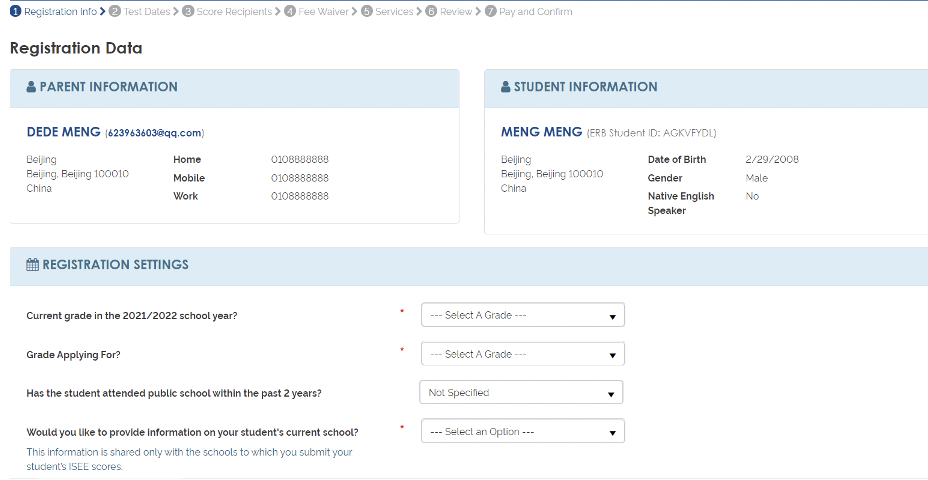
Task: Expand the Grade Applying For dropdown
Action: pos(522,354)
